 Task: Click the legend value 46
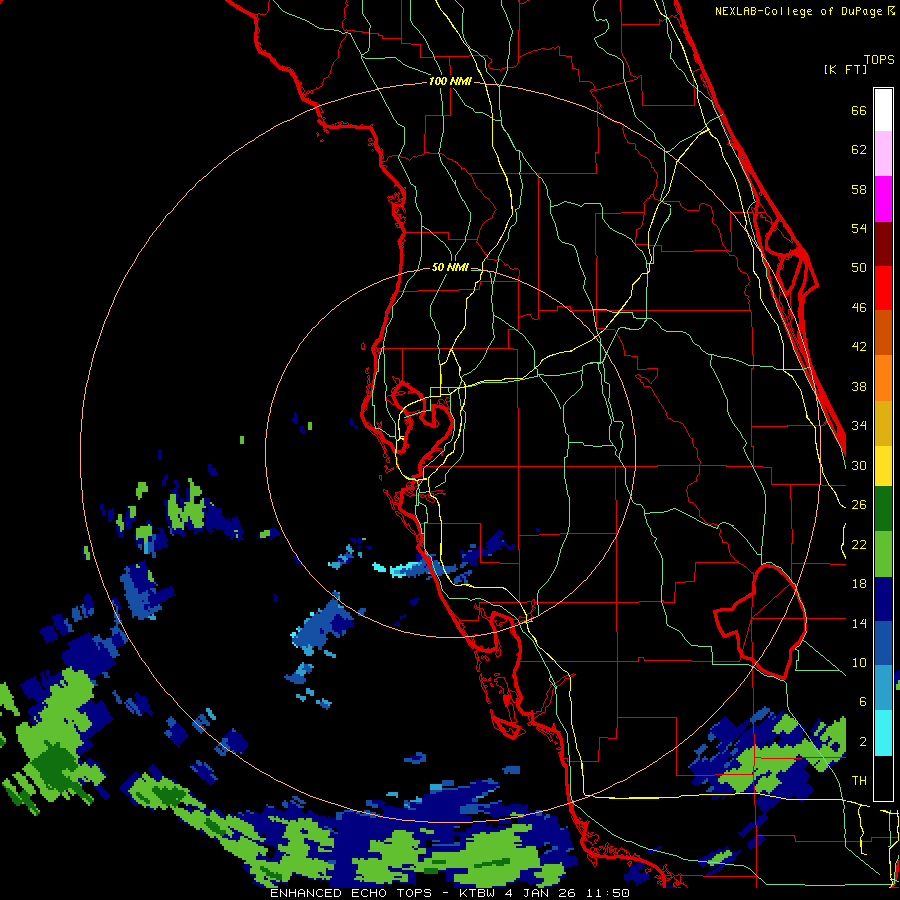click(859, 308)
